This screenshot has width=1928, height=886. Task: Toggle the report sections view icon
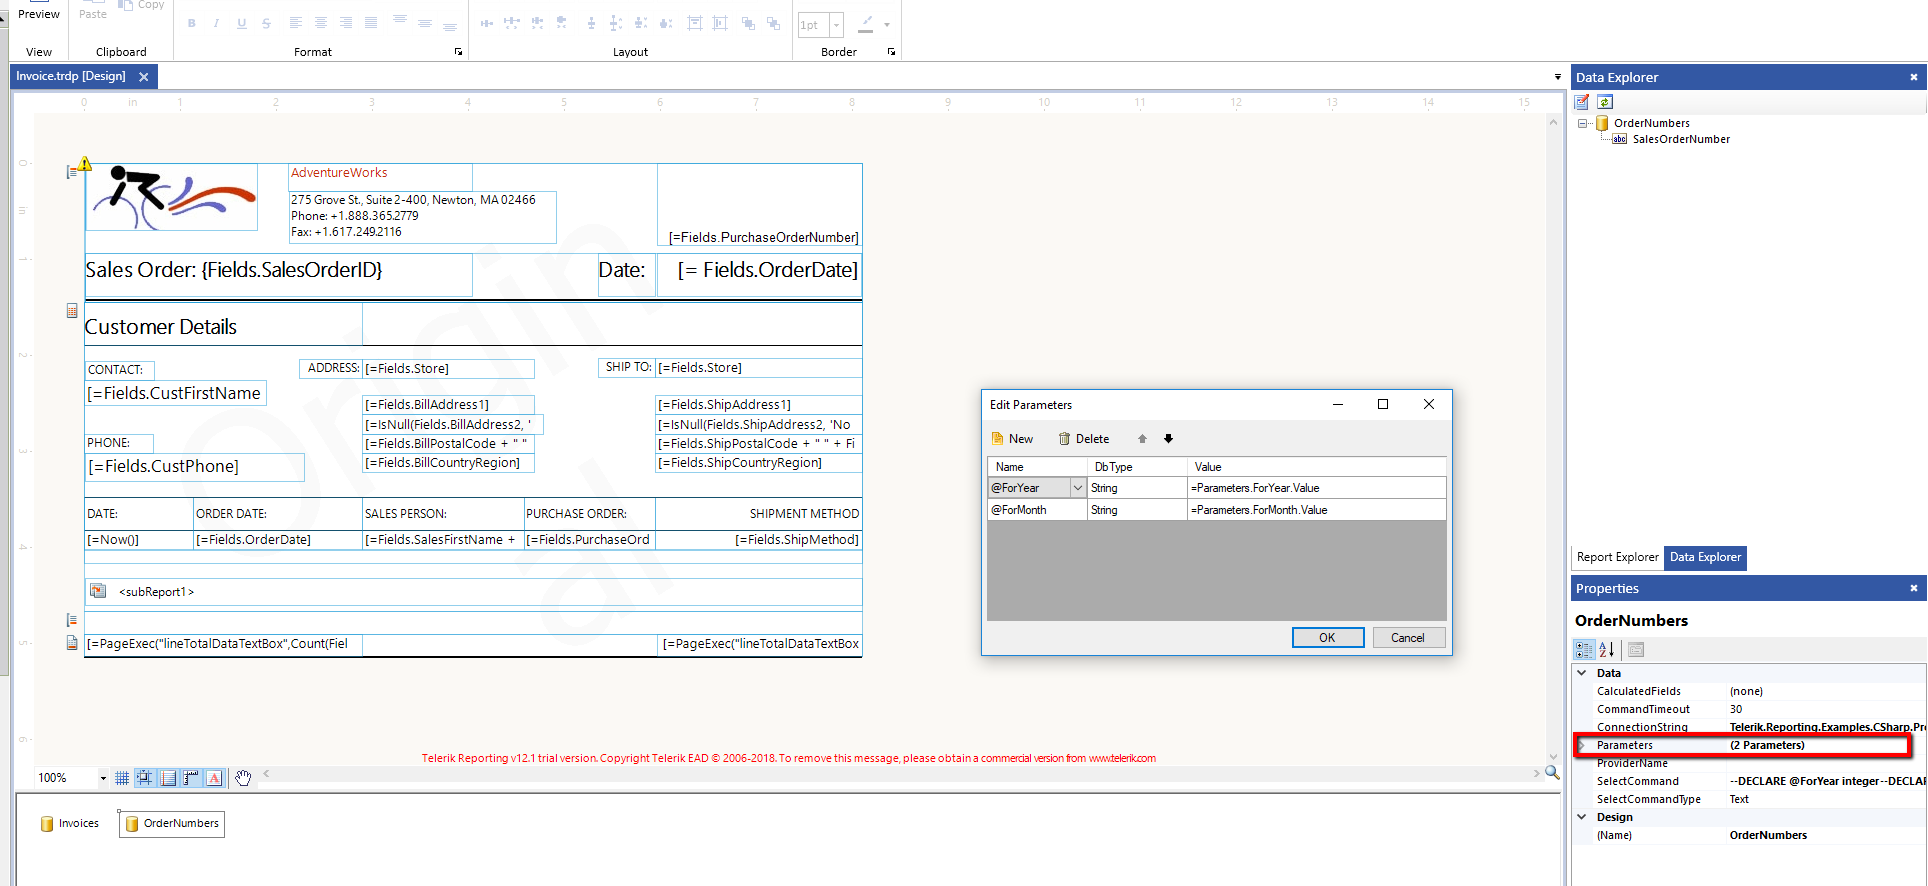(168, 778)
